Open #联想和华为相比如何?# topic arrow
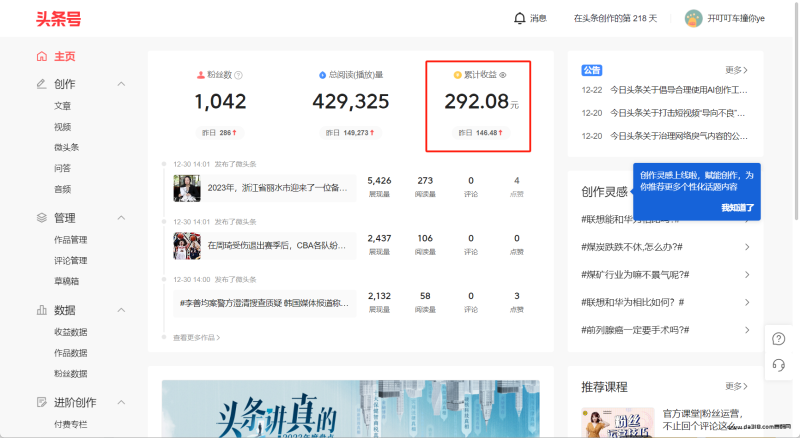800x438 pixels. pos(747,302)
